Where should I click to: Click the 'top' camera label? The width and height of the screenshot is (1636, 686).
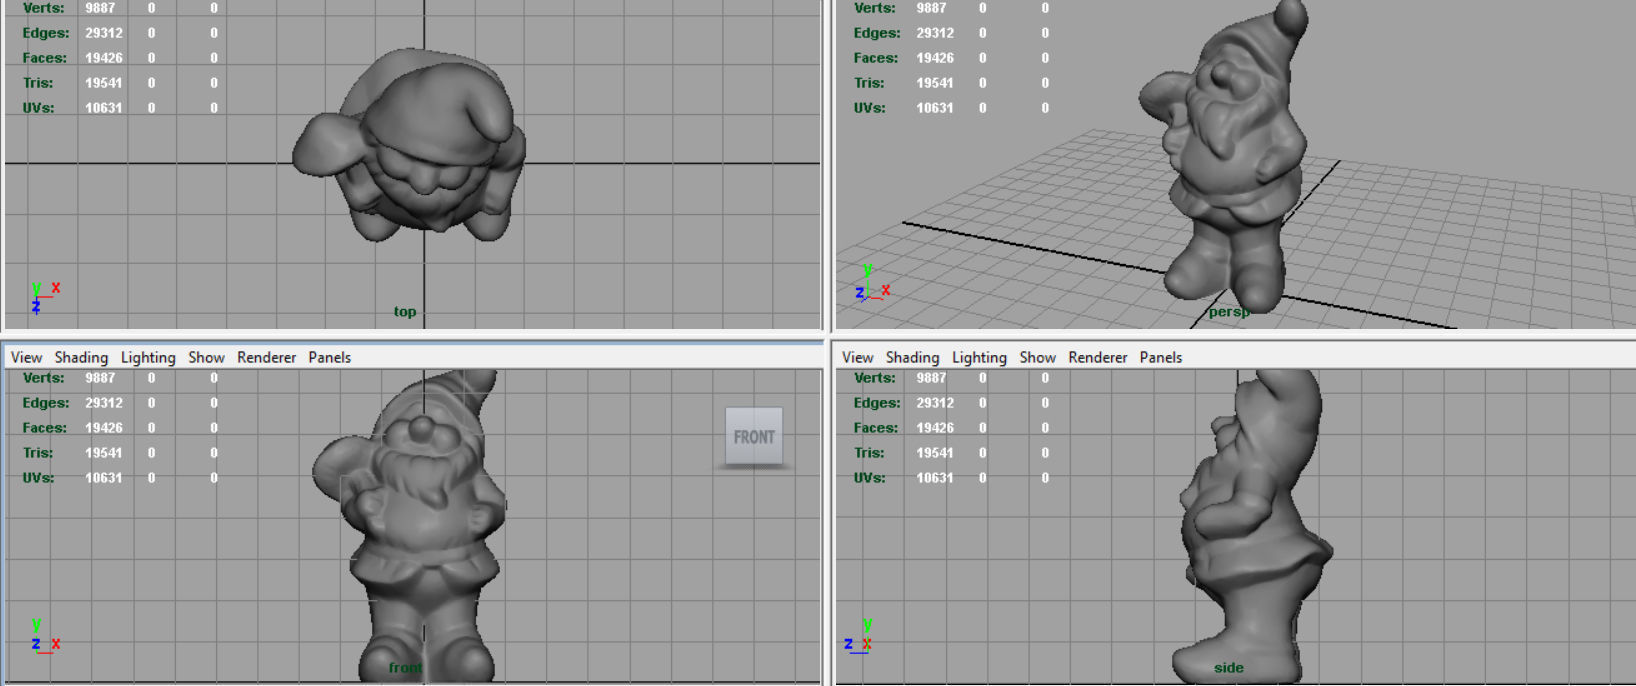pos(404,312)
